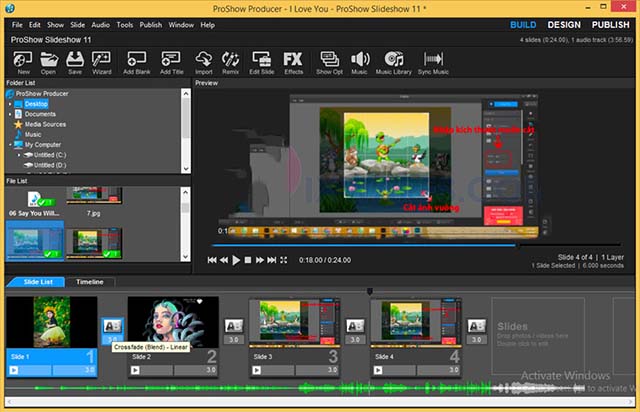Jump to start of show in preview

(212, 260)
